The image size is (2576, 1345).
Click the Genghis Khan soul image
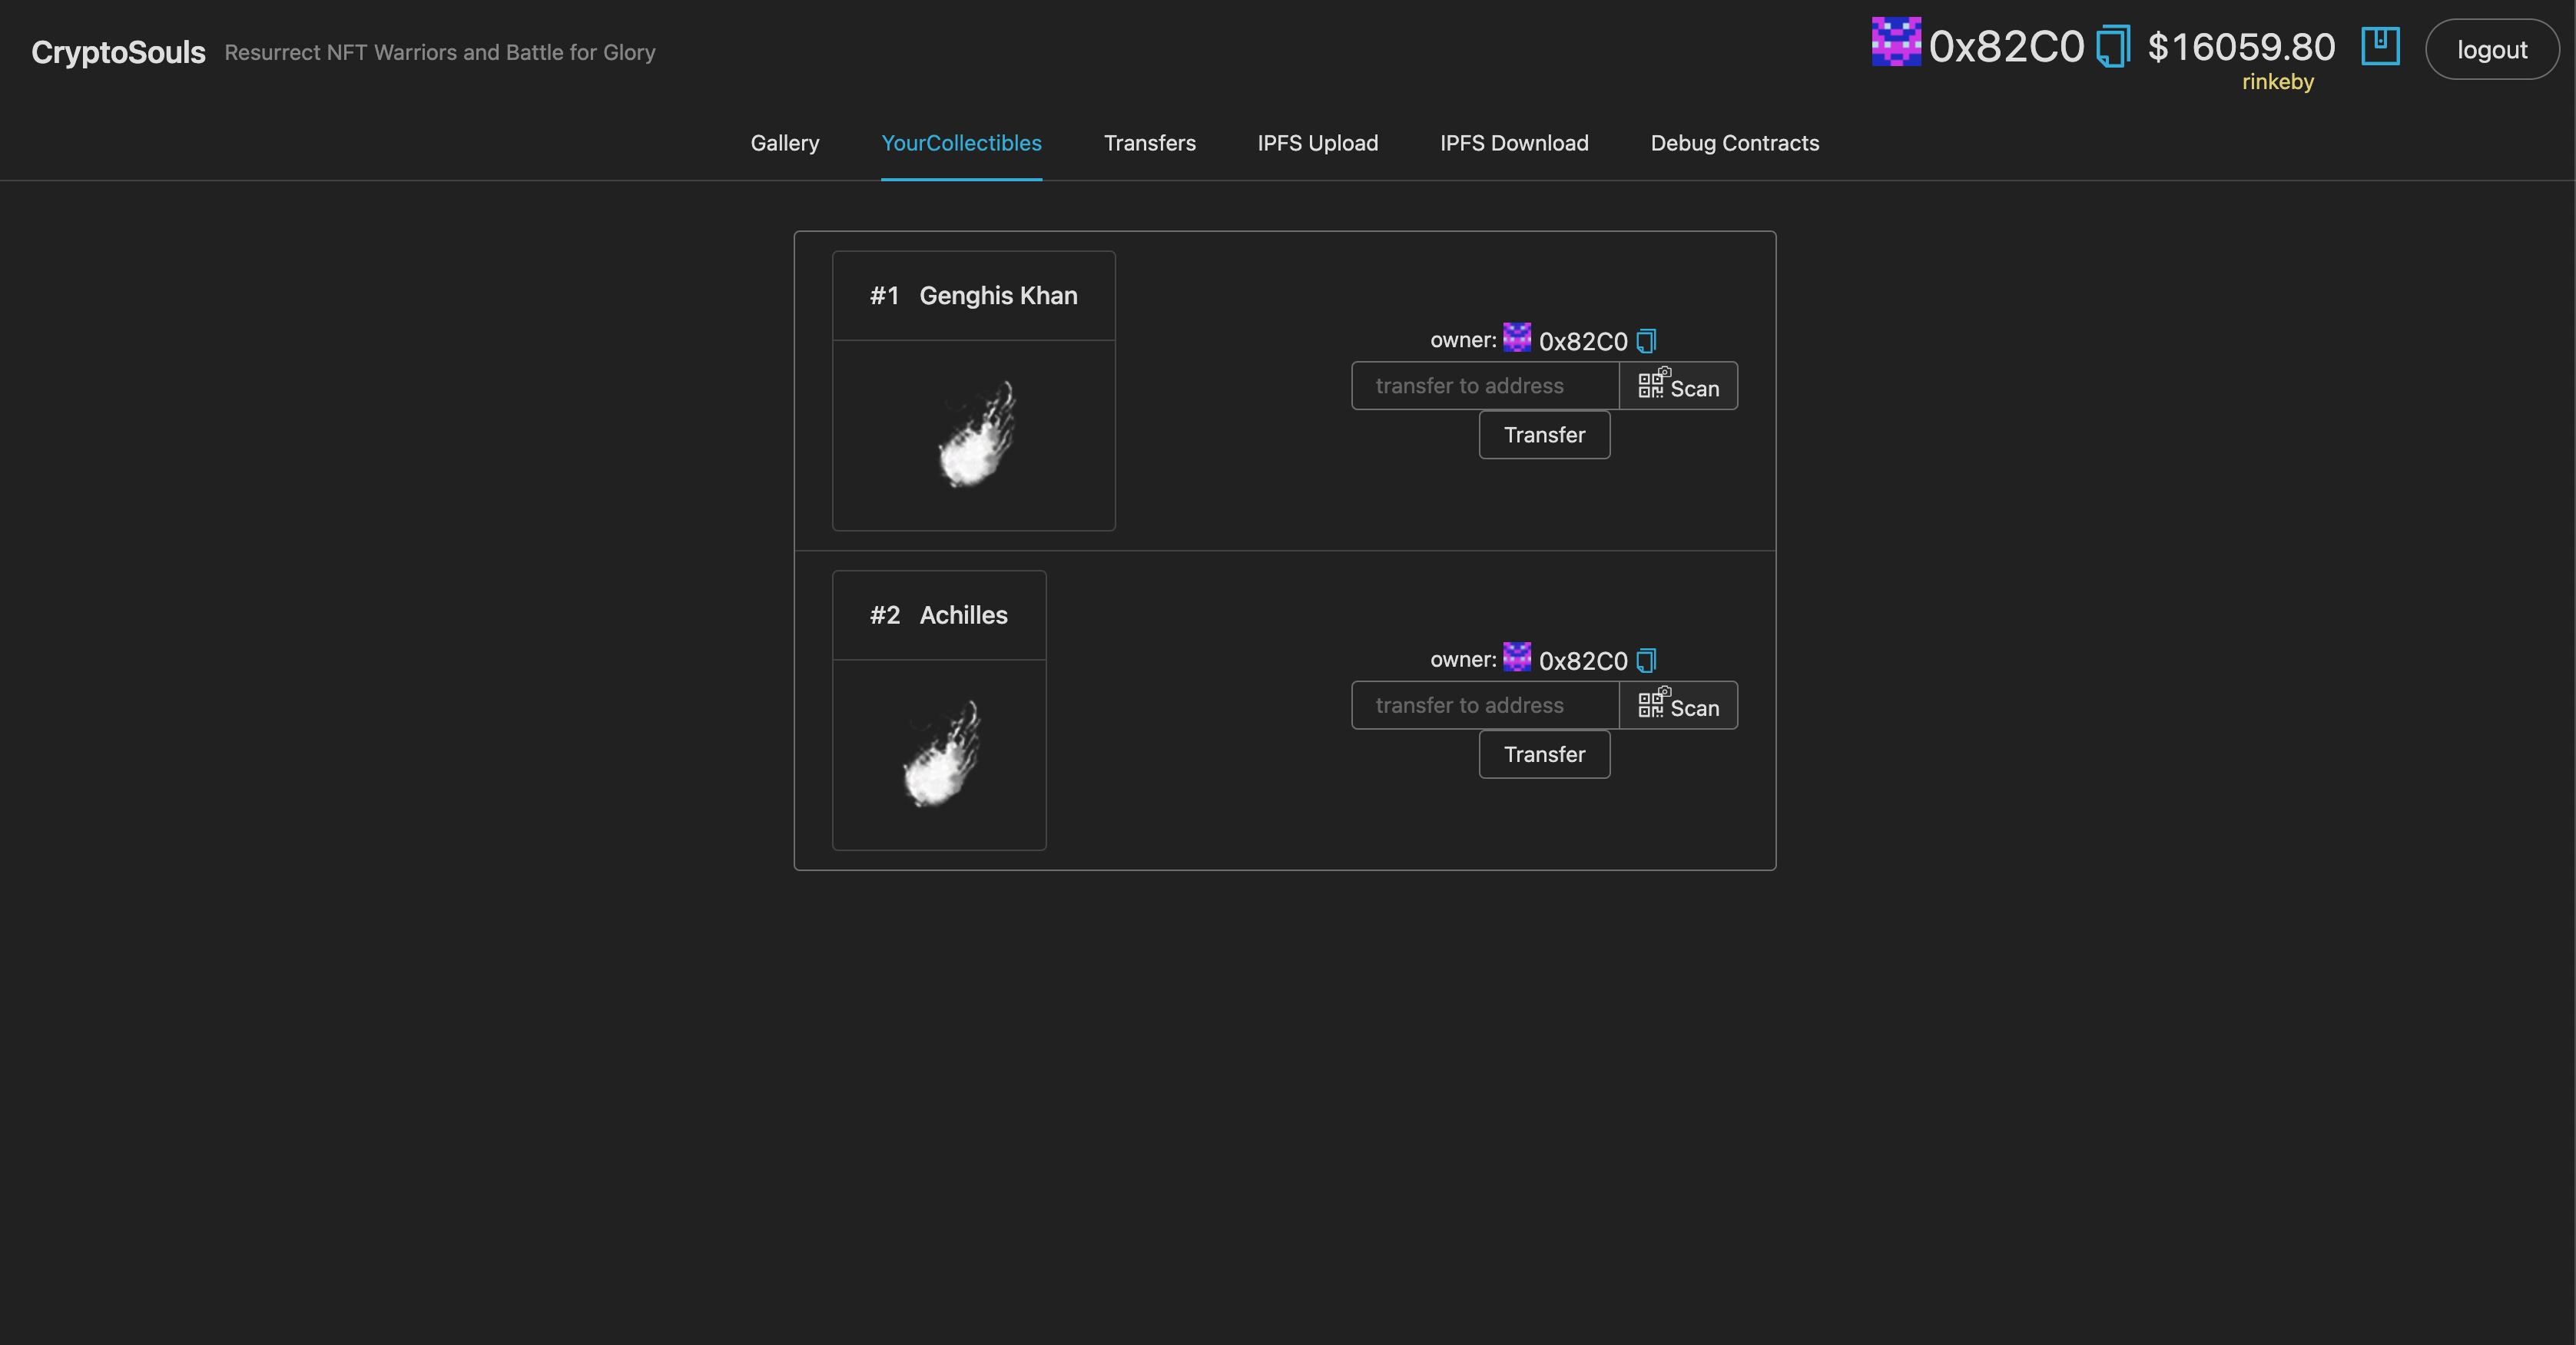[x=976, y=435]
